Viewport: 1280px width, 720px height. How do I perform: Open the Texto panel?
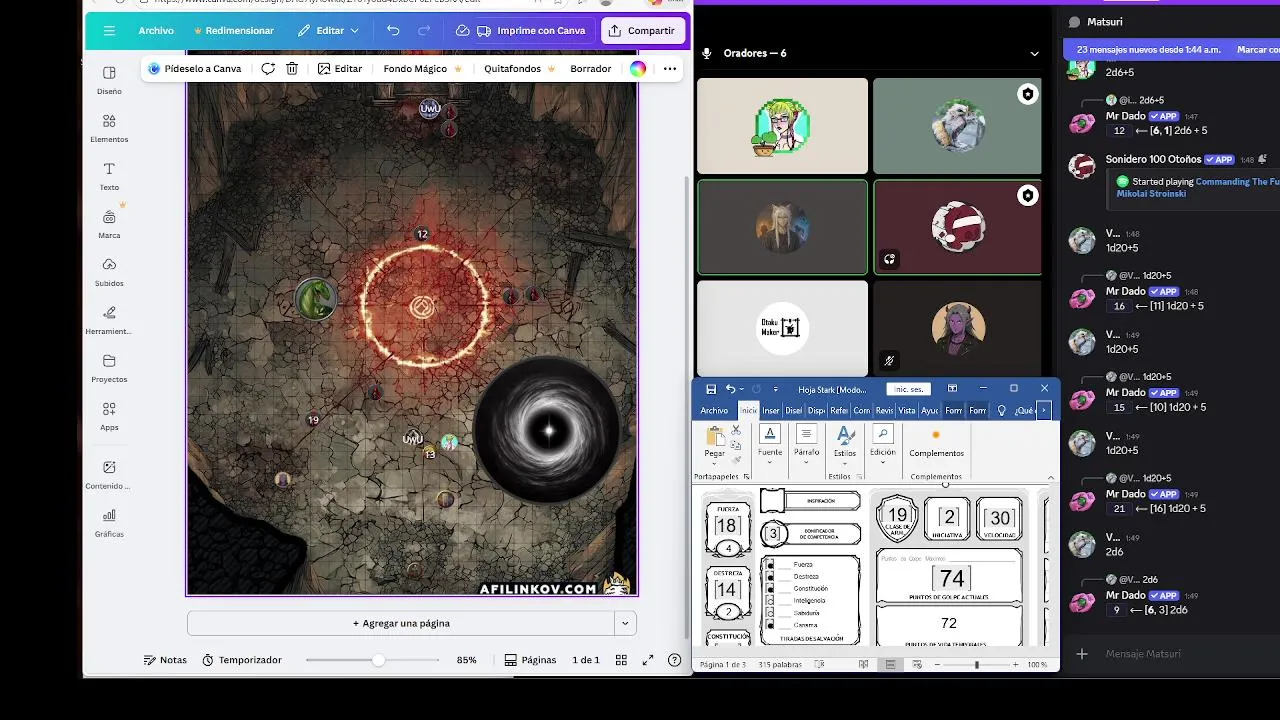click(x=109, y=175)
